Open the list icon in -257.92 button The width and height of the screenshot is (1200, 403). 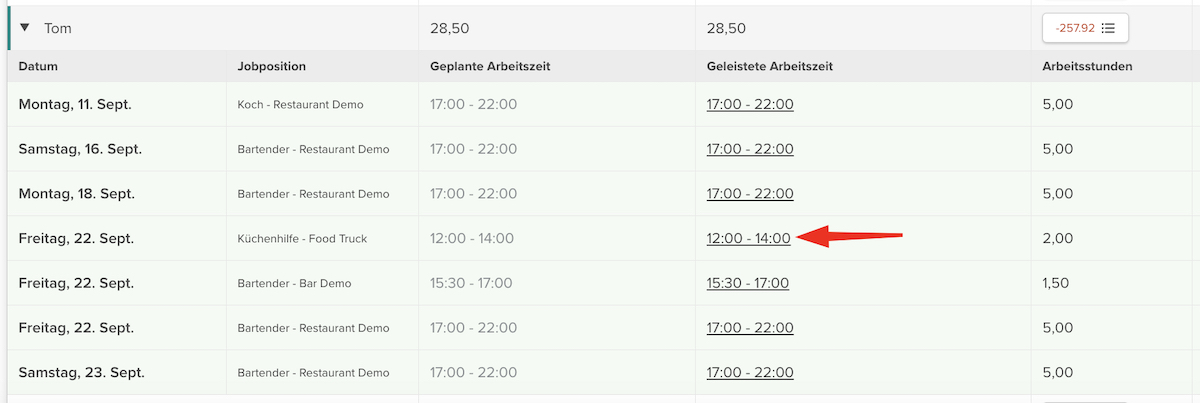pyautogui.click(x=1108, y=28)
